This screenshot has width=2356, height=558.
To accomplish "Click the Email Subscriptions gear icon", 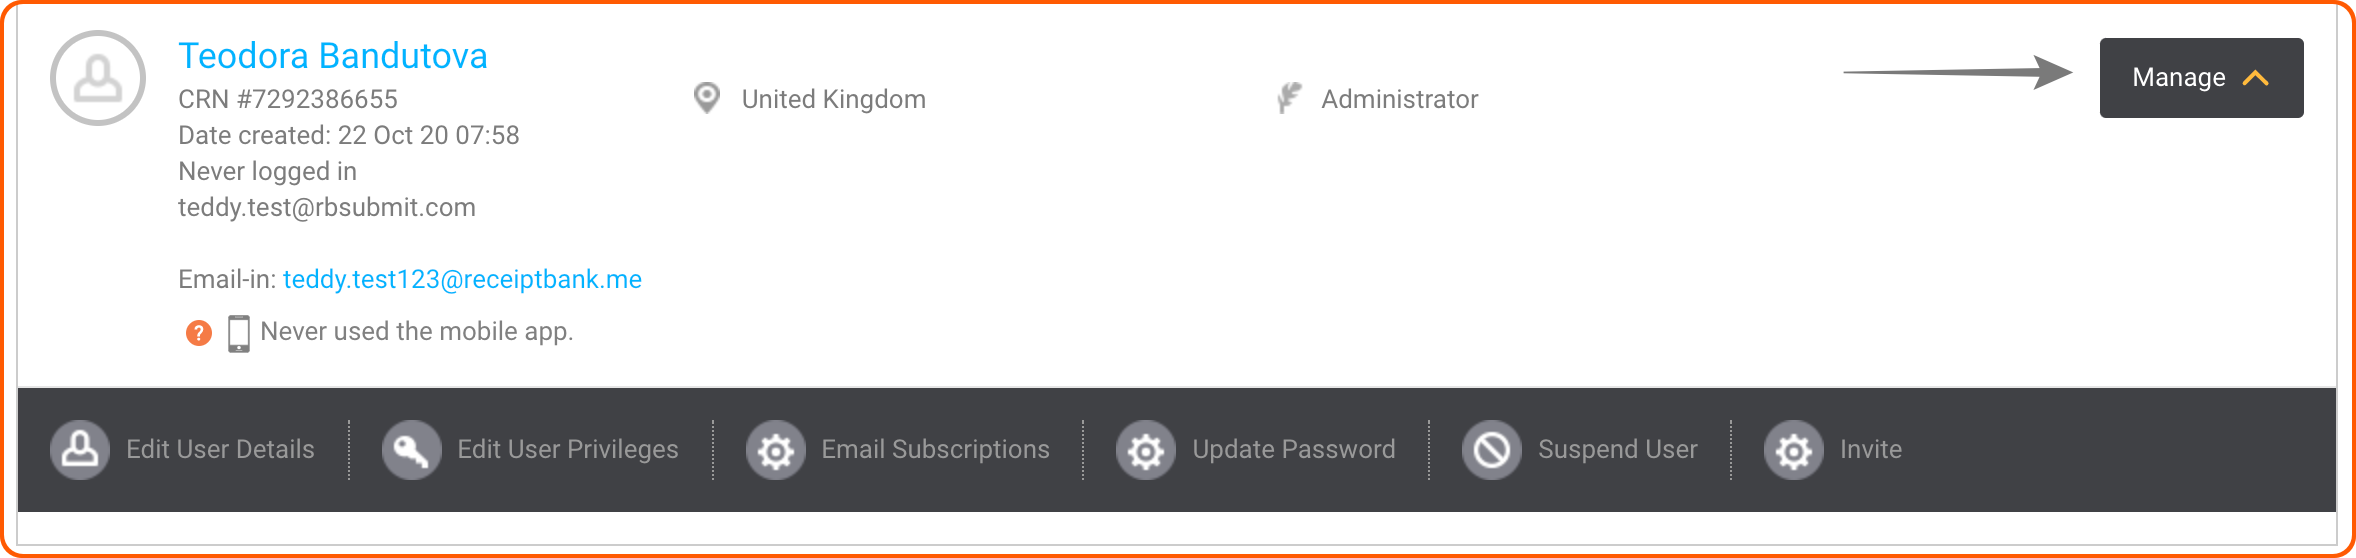I will tap(775, 450).
